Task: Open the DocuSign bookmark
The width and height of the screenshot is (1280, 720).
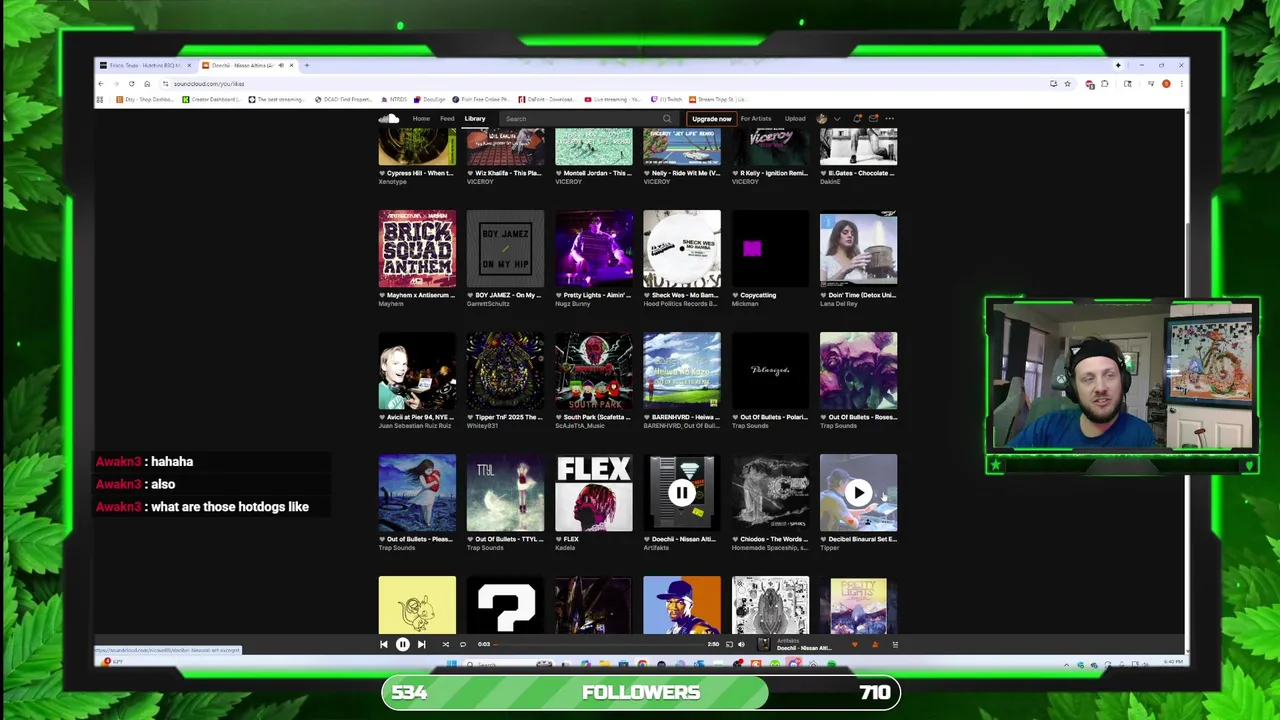Action: (430, 99)
